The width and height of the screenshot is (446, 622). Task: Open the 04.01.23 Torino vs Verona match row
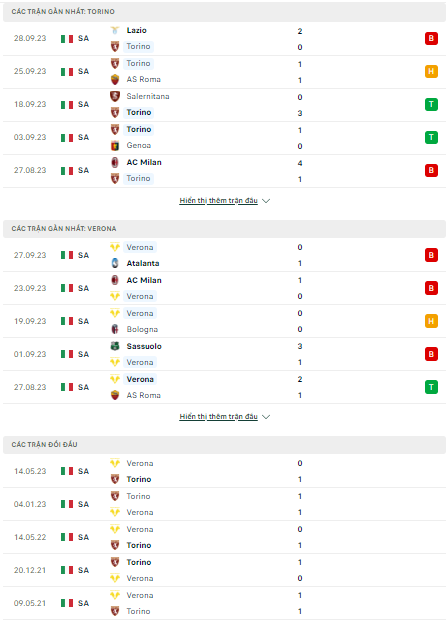click(x=224, y=504)
